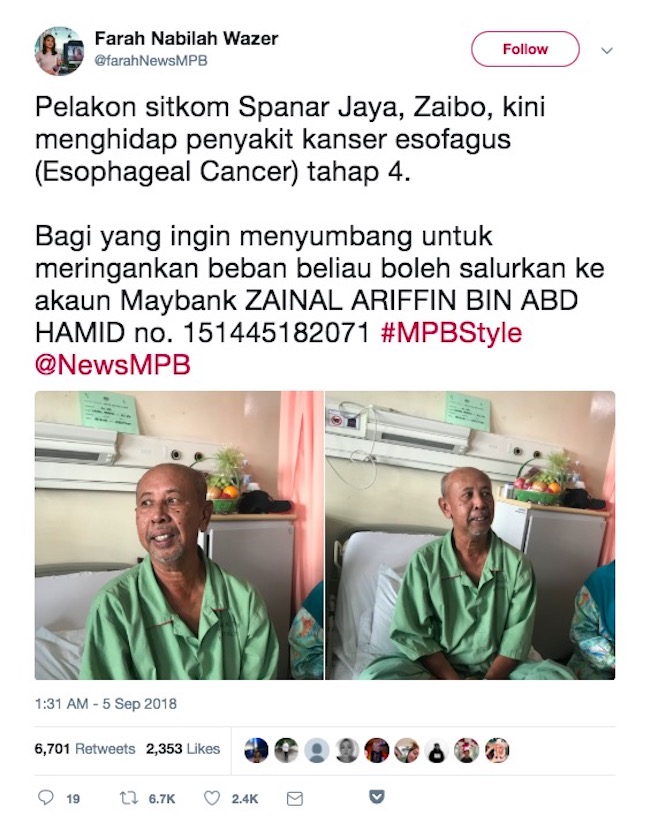Like the tweet with the heart icon
This screenshot has width=650, height=823.
(212, 798)
